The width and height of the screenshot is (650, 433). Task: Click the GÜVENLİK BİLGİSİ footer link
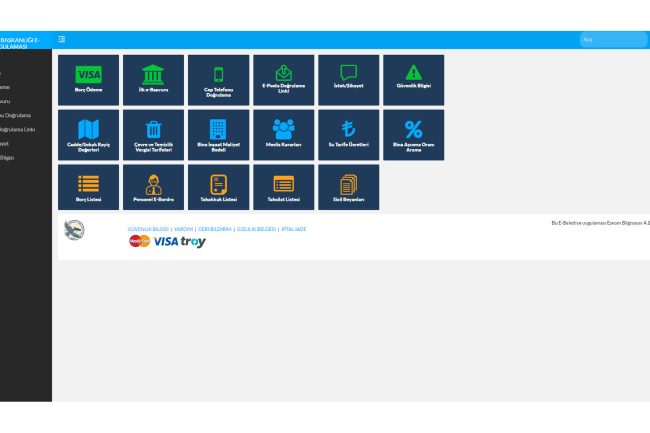click(148, 229)
